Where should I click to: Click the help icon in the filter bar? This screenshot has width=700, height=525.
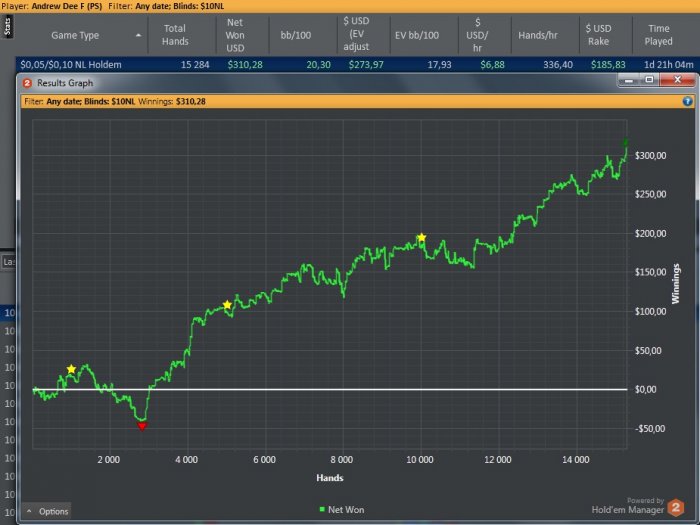[x=687, y=101]
